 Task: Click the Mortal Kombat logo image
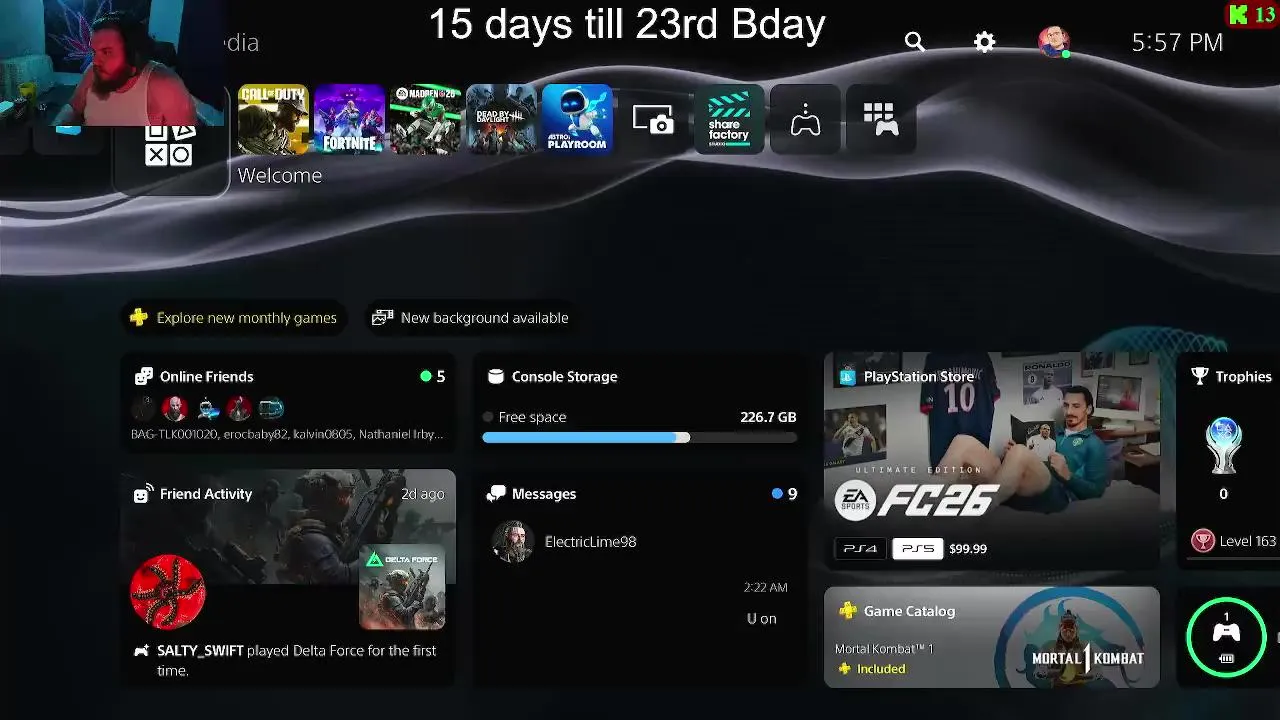[1088, 658]
